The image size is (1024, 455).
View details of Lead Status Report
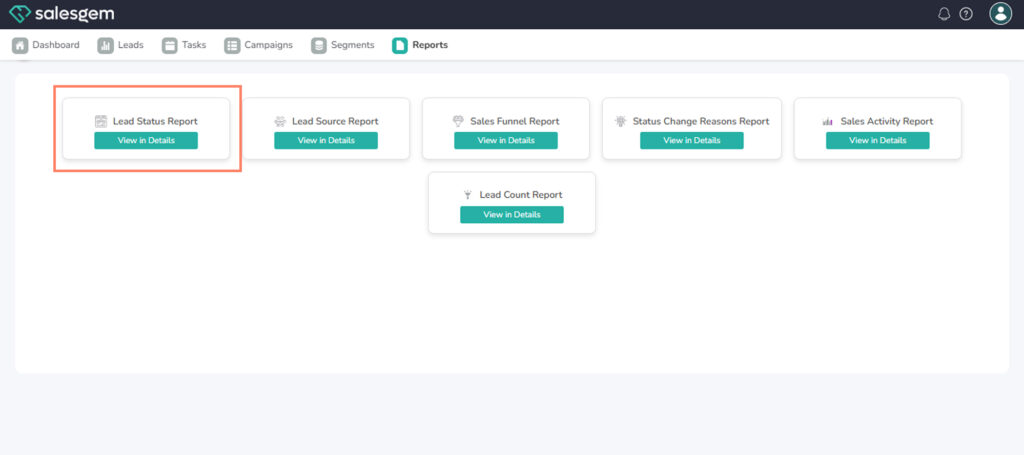pyautogui.click(x=146, y=141)
